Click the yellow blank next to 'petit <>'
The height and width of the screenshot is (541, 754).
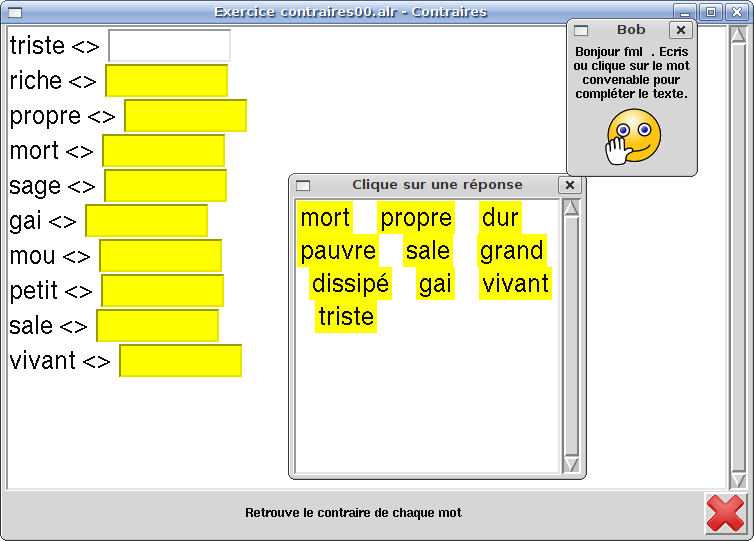click(163, 290)
